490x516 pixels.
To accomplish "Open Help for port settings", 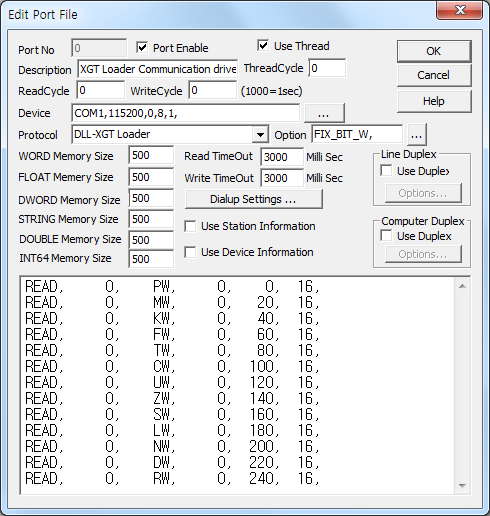I will click(434, 101).
